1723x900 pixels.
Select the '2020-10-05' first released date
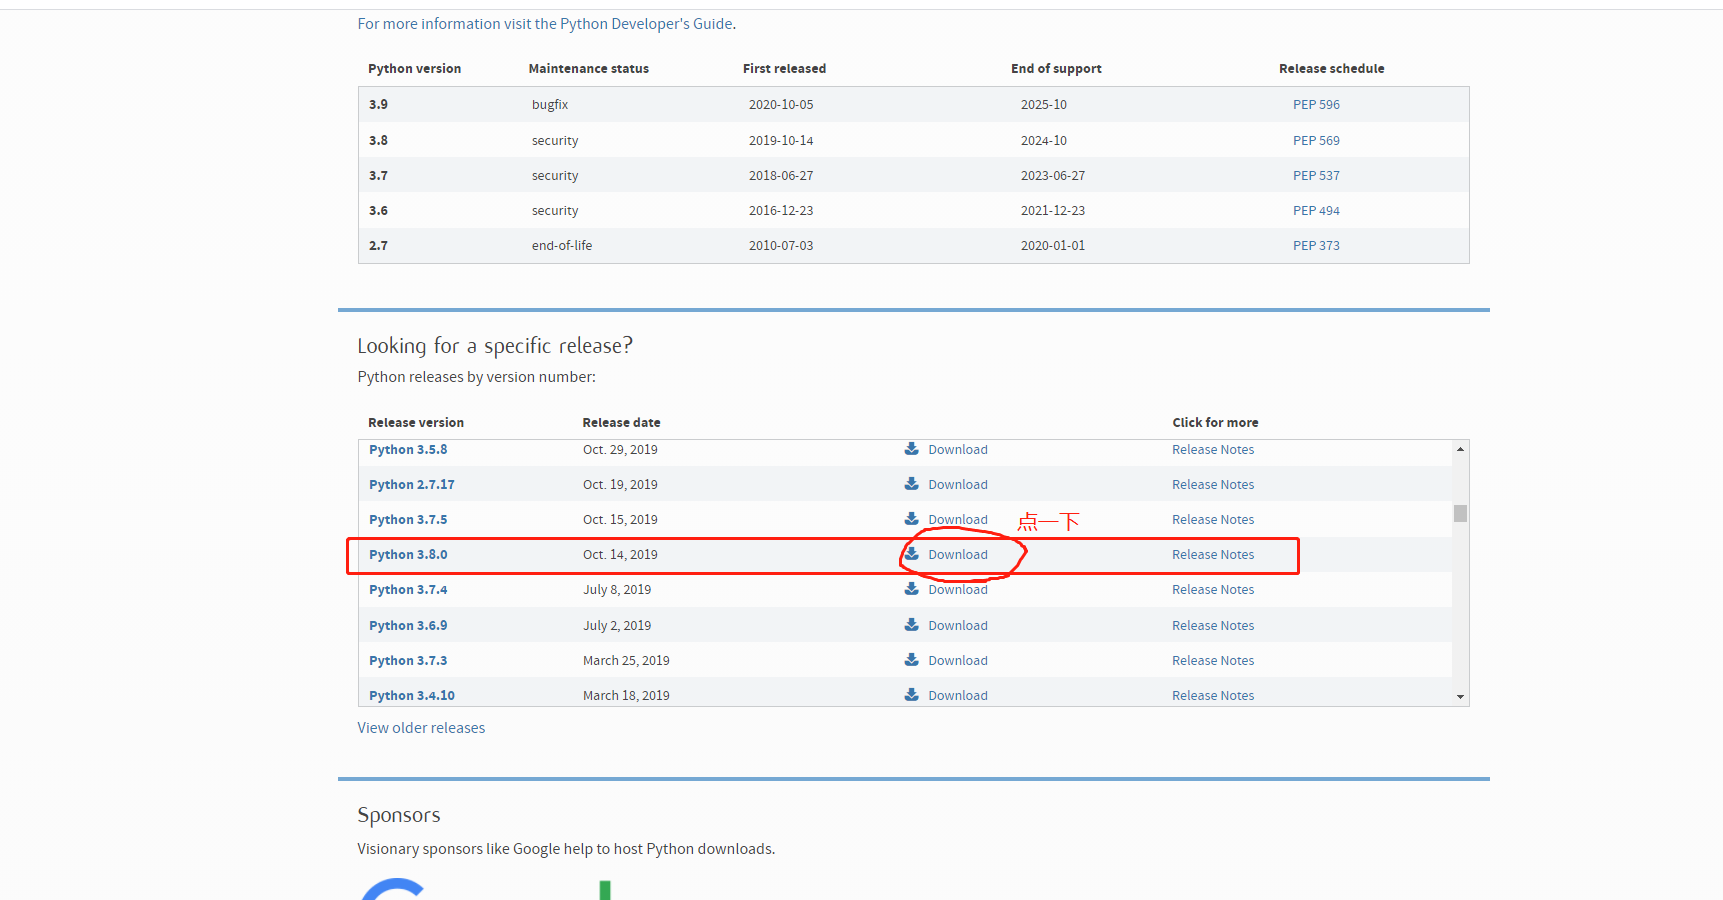tap(781, 104)
